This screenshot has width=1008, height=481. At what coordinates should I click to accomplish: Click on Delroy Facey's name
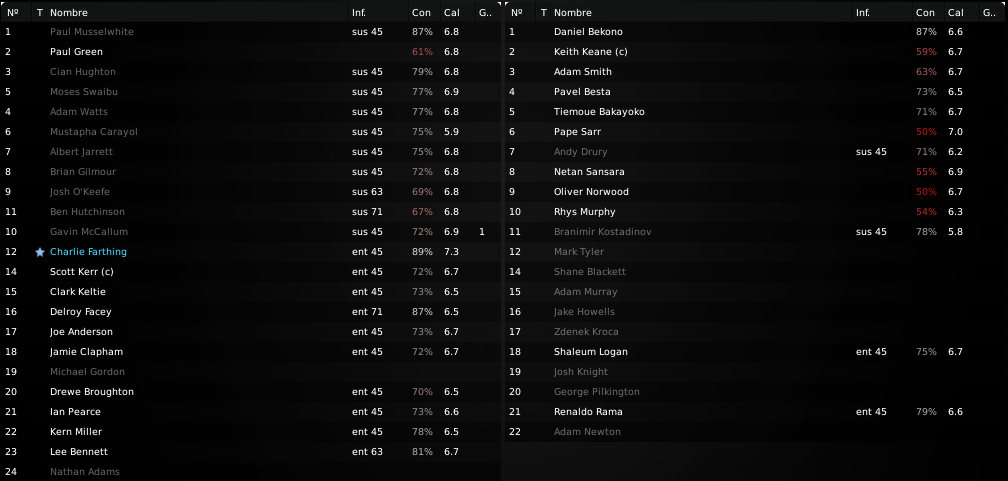coord(80,312)
